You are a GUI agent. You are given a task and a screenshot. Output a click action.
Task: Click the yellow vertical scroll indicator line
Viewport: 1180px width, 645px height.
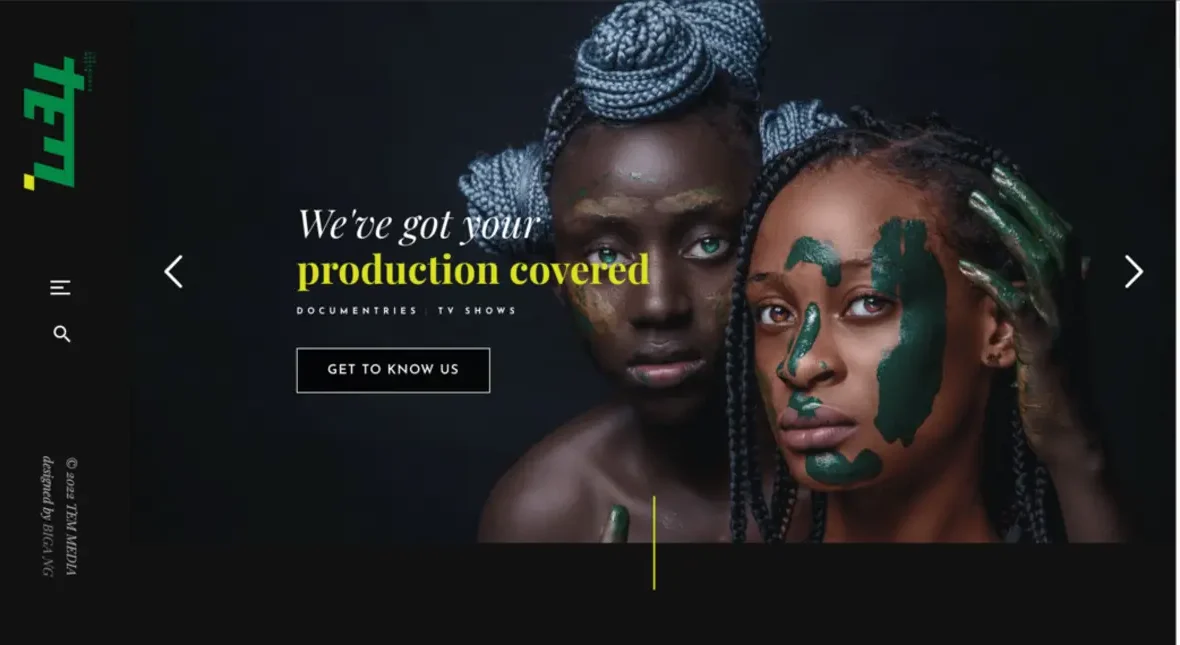click(654, 543)
